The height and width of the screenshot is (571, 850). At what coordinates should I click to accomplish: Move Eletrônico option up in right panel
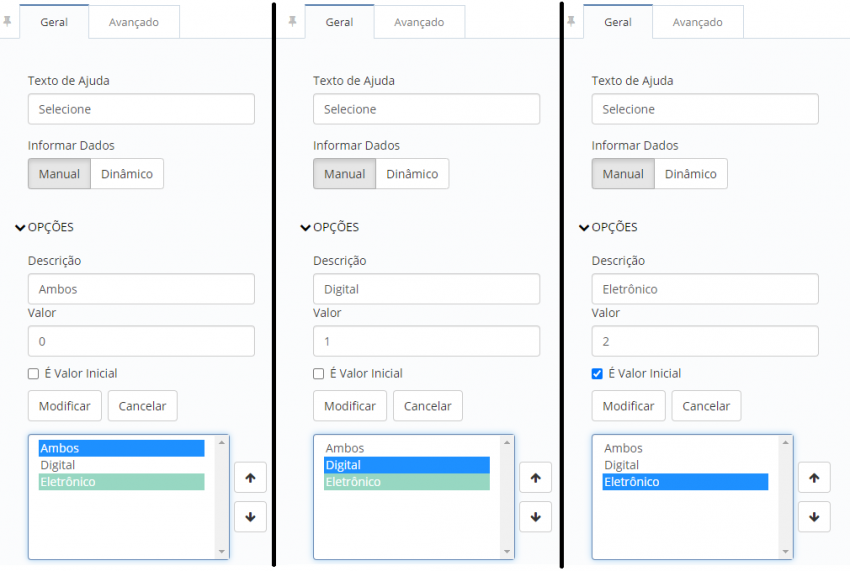coord(814,478)
